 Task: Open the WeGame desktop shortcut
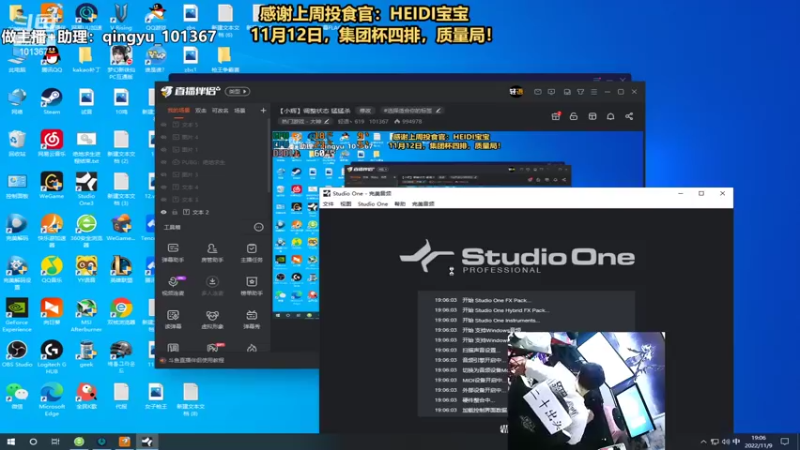click(52, 185)
